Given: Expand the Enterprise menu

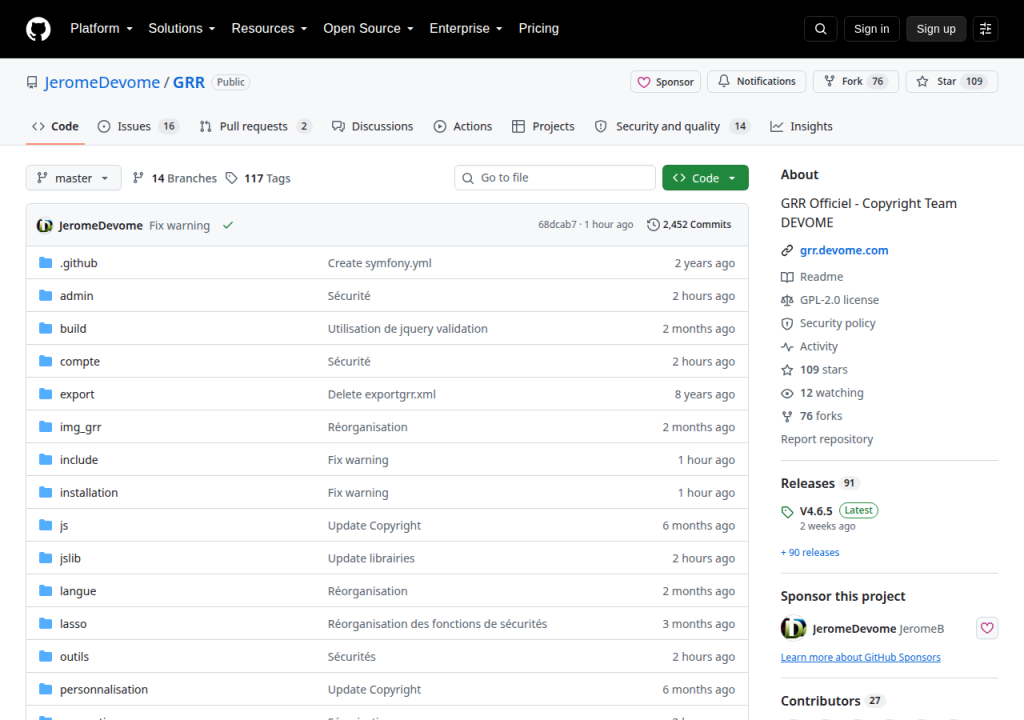Looking at the screenshot, I should (466, 29).
